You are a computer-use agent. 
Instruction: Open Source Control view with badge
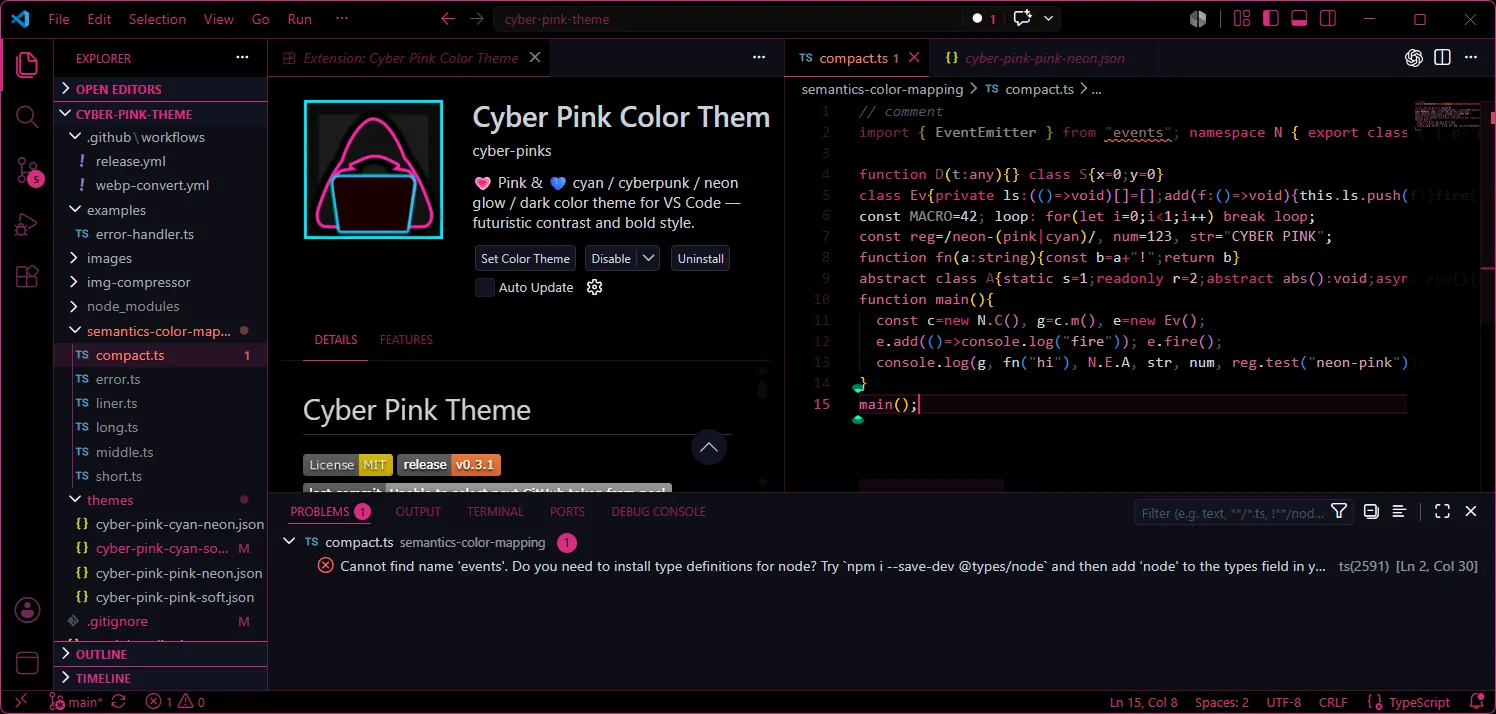(x=27, y=171)
